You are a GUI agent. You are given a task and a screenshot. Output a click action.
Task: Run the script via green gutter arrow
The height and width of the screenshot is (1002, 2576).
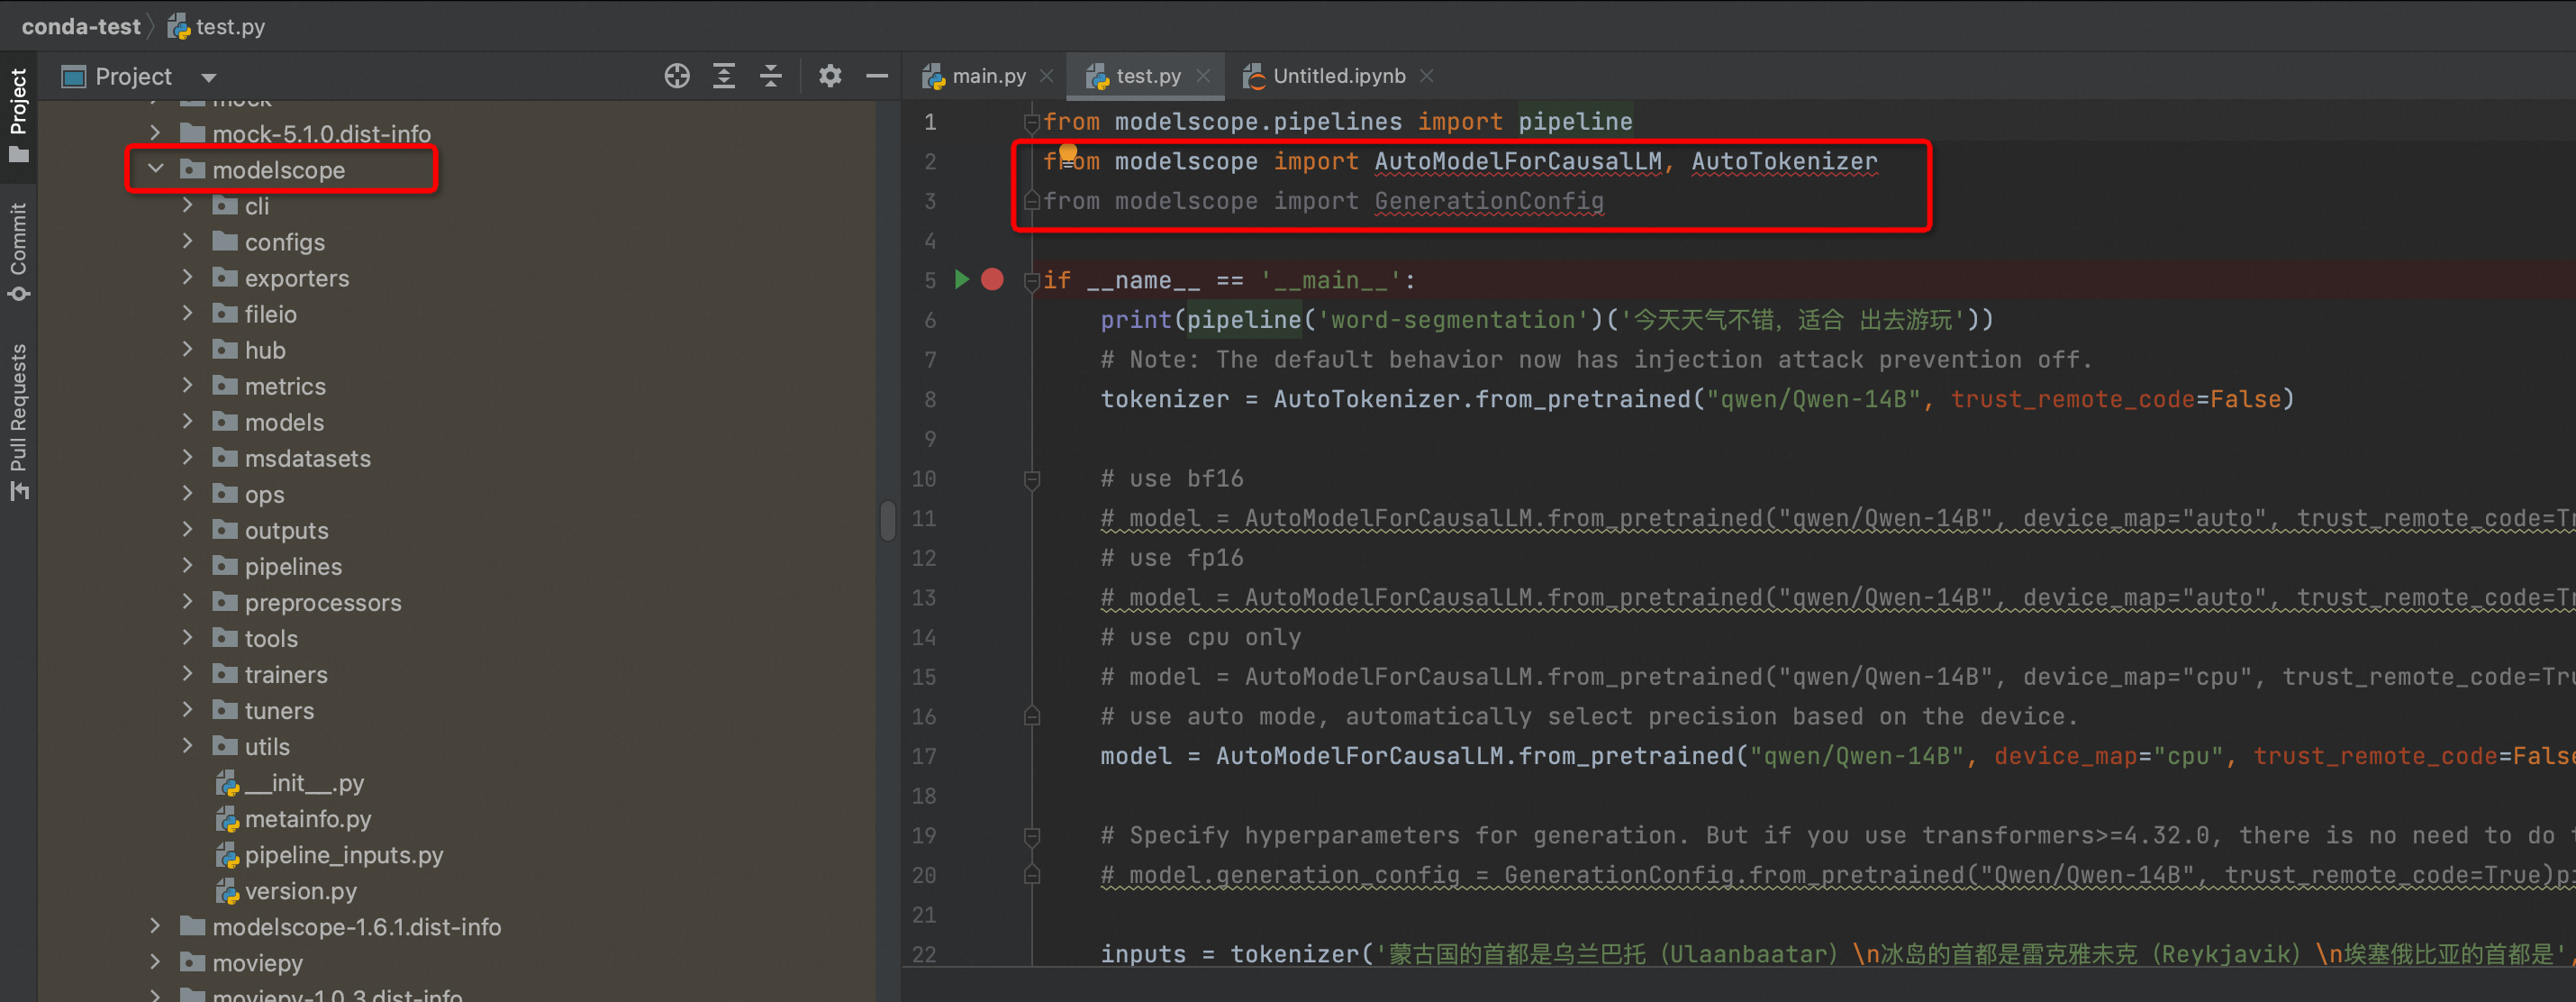coord(961,279)
